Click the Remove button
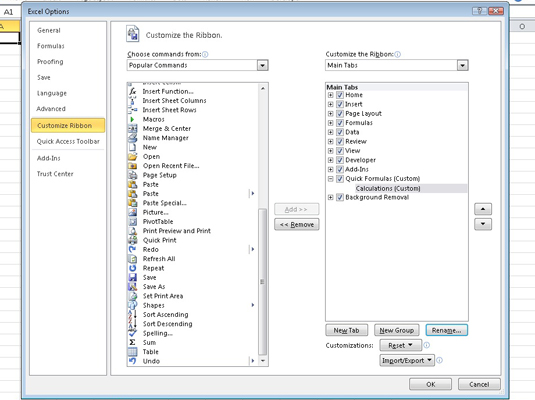 coord(297,225)
